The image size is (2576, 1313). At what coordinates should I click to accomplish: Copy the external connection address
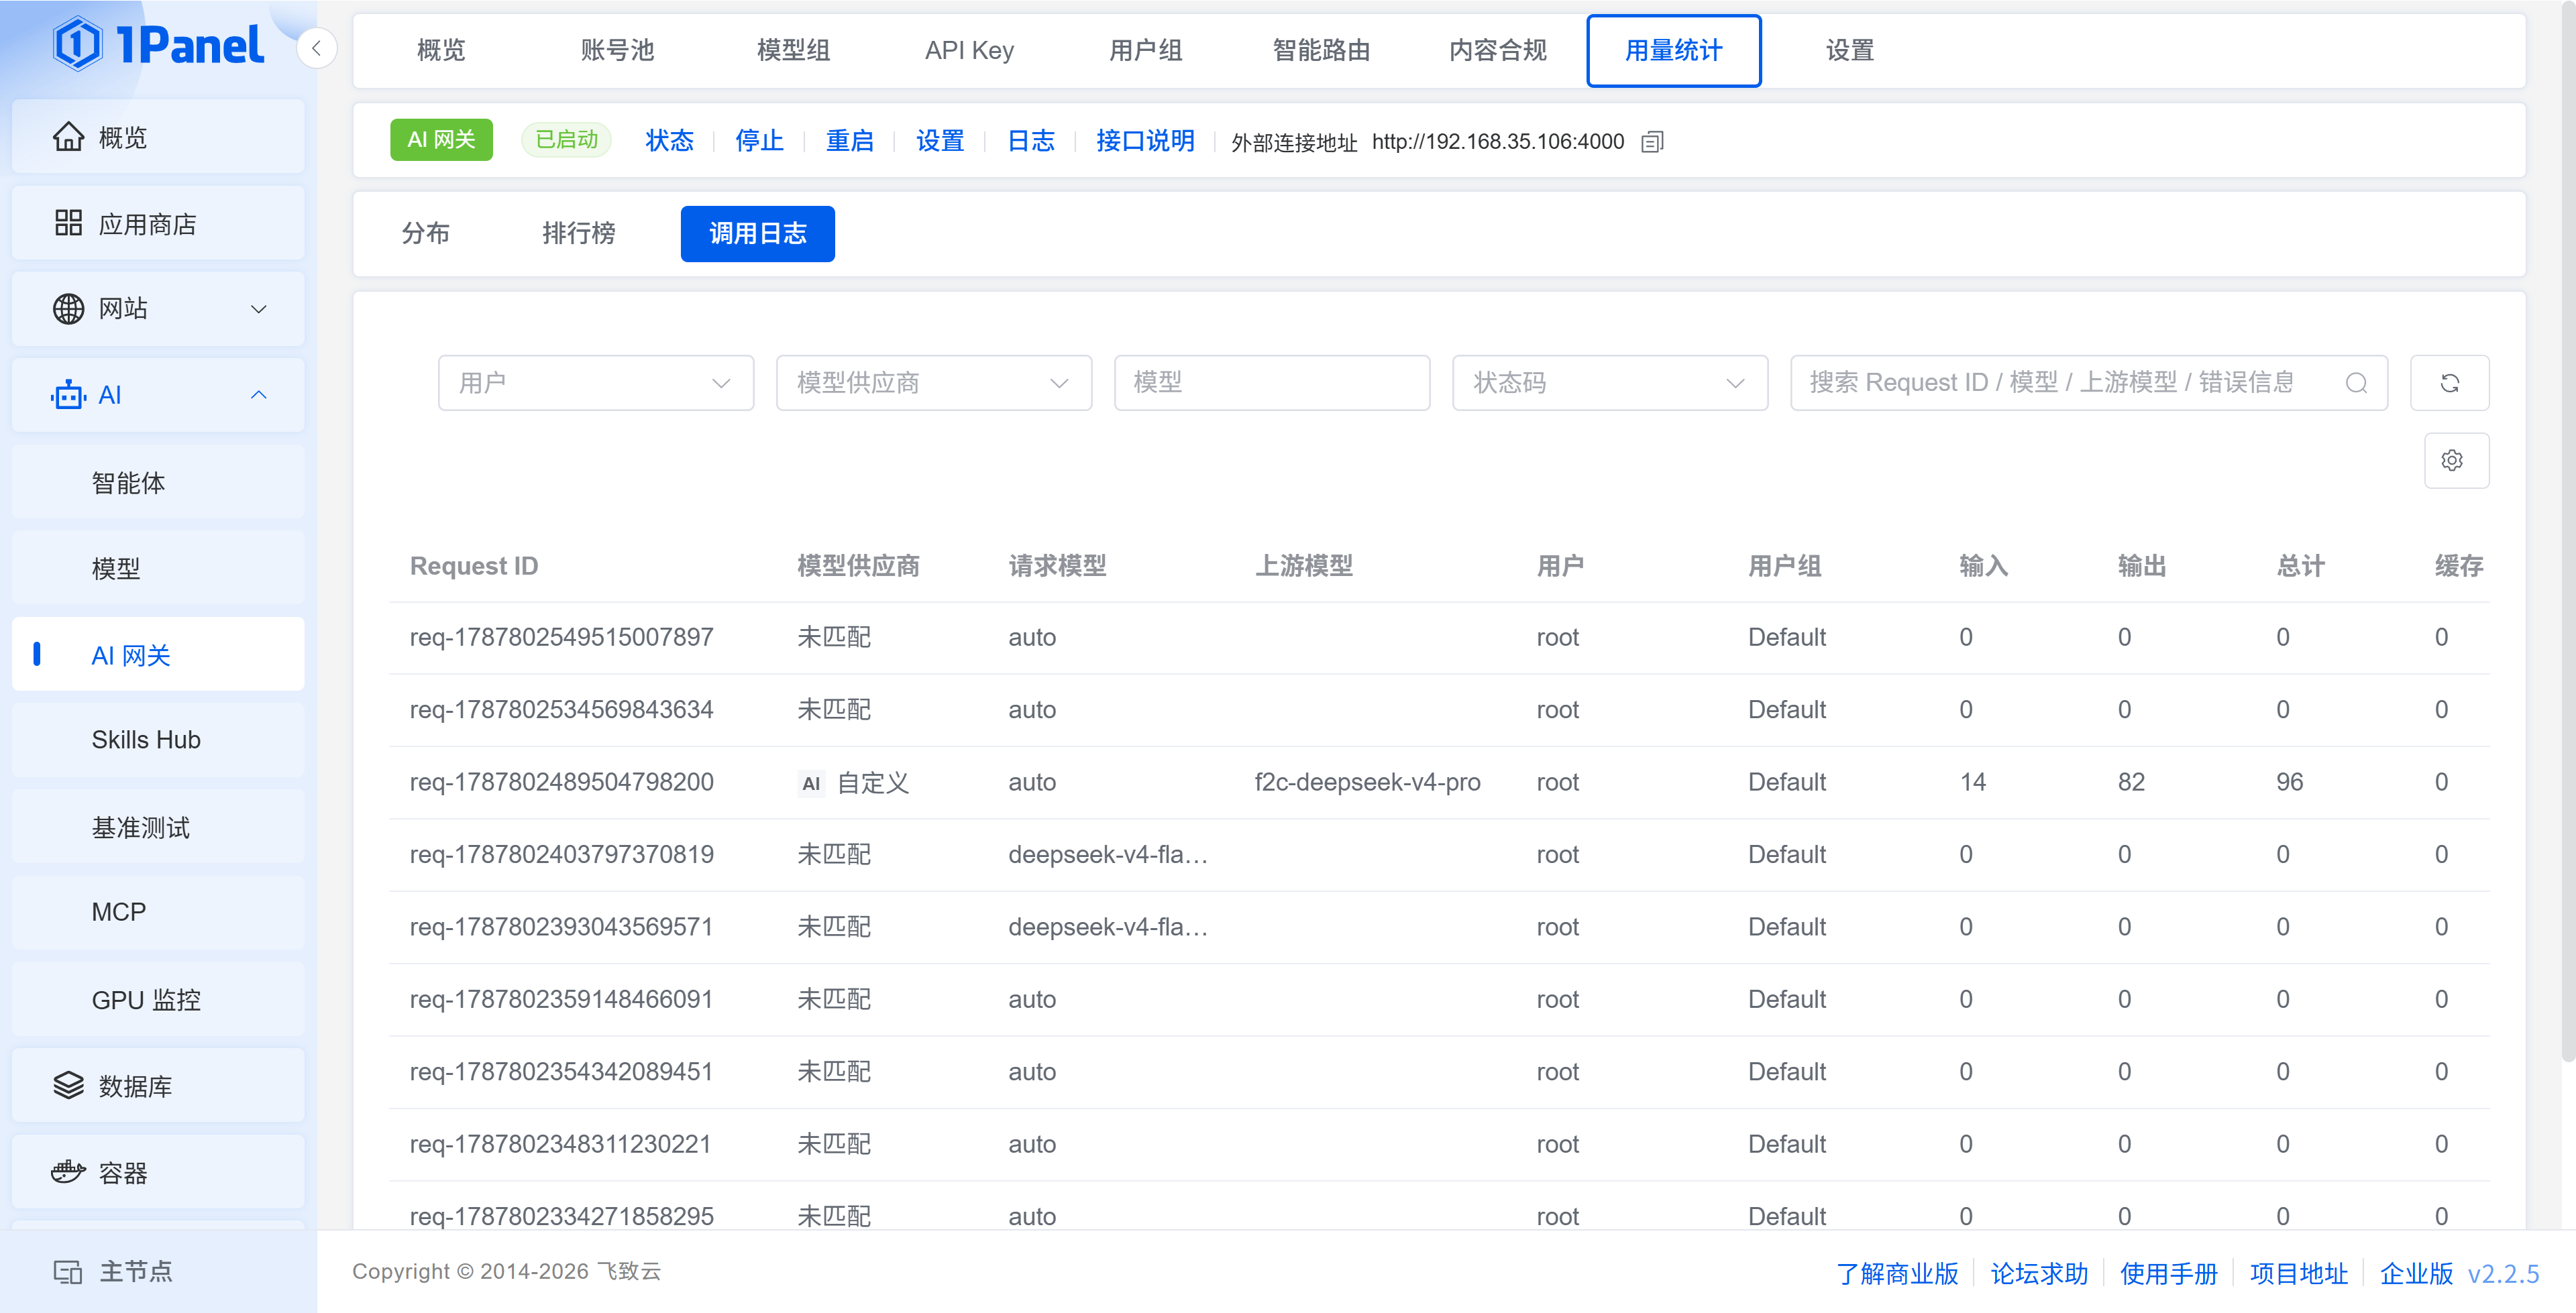click(1652, 142)
